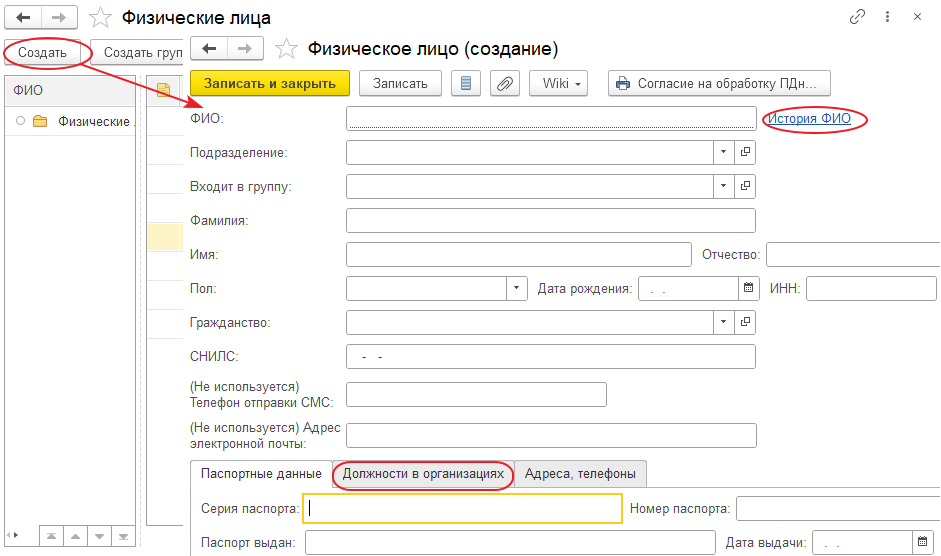The height and width of the screenshot is (556, 941).
Task: Click the Записать button
Action: pos(400,83)
